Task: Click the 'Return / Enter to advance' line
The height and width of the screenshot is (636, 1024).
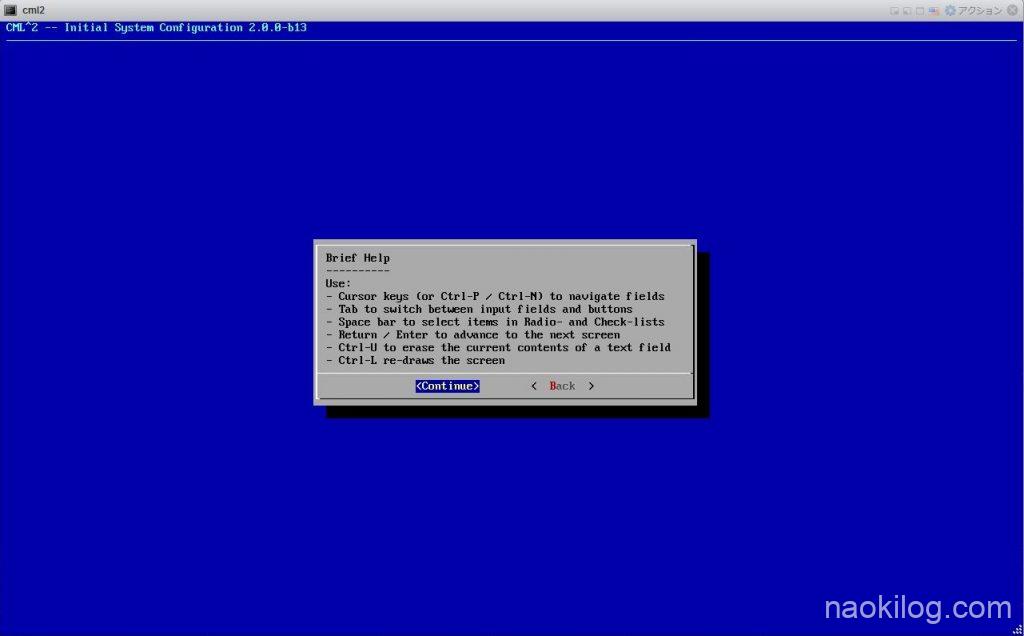Action: coord(473,334)
